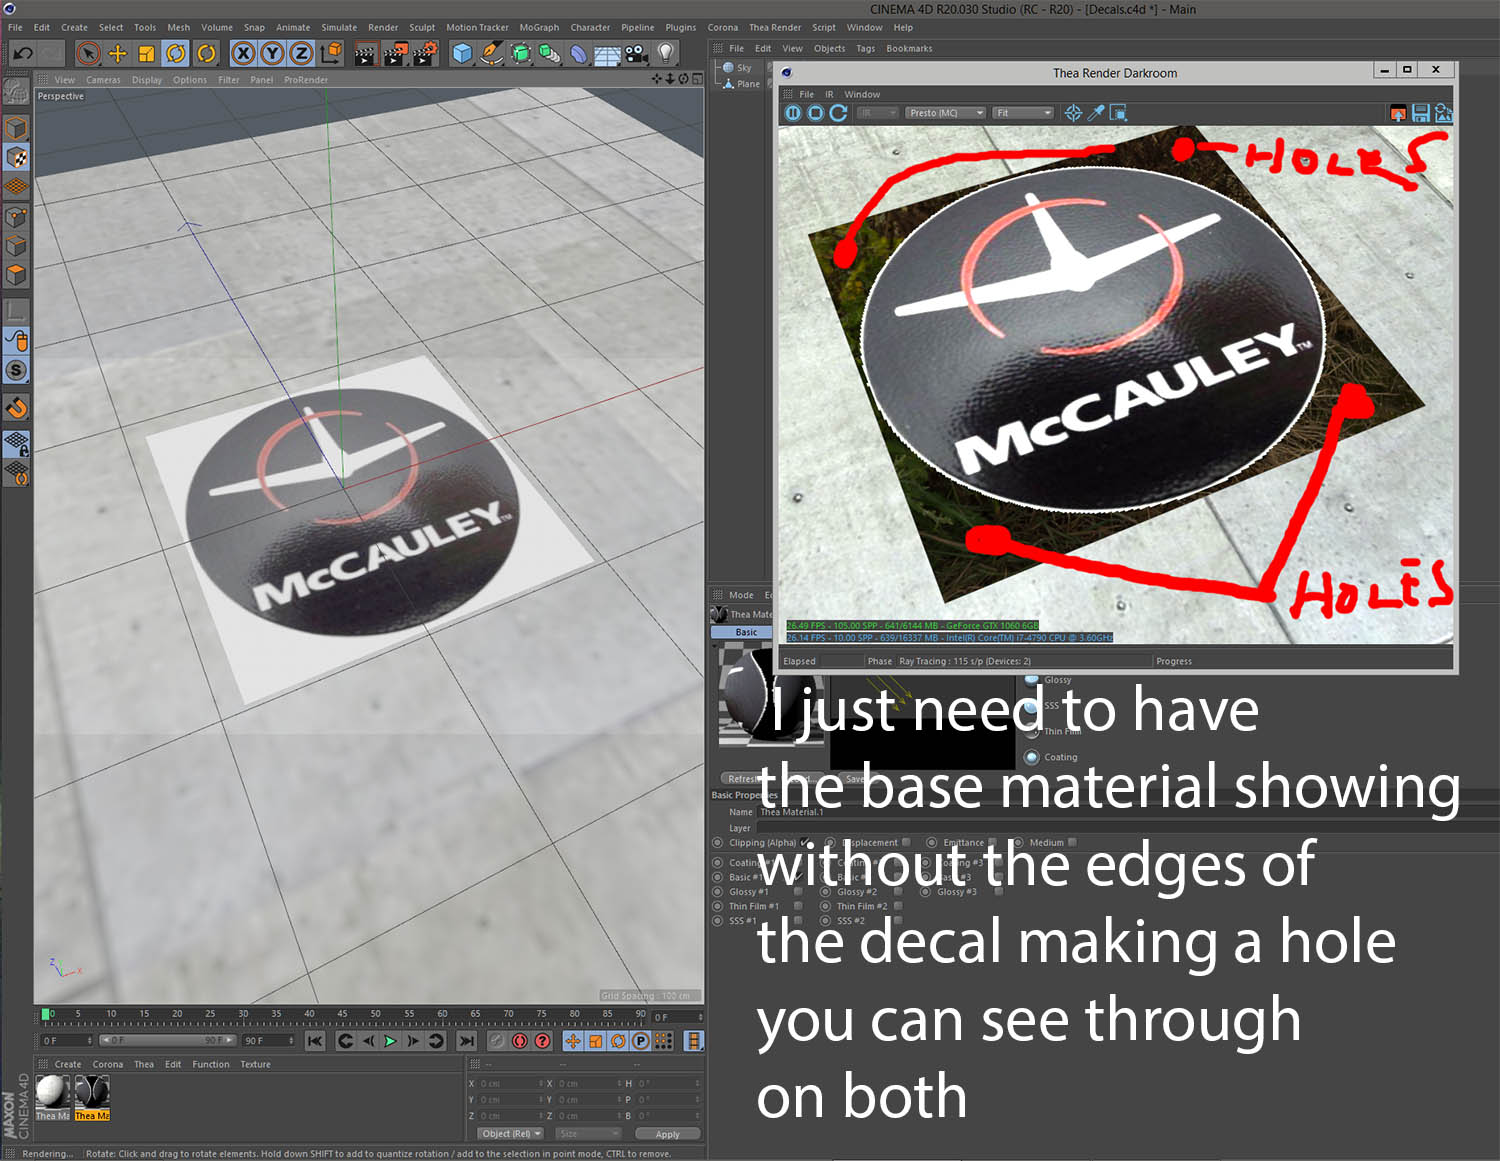Select the spline Pen tool icon
The image size is (1500, 1161).
[x=491, y=53]
